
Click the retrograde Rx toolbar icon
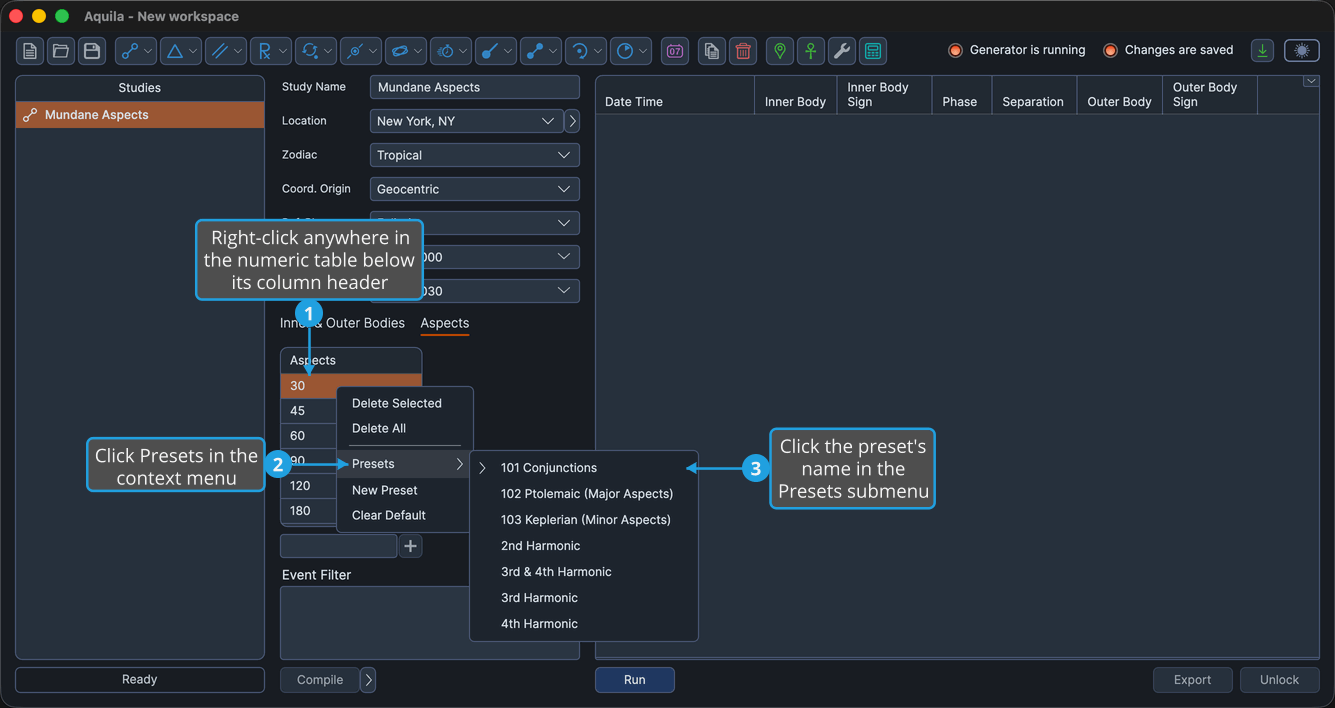pos(264,51)
